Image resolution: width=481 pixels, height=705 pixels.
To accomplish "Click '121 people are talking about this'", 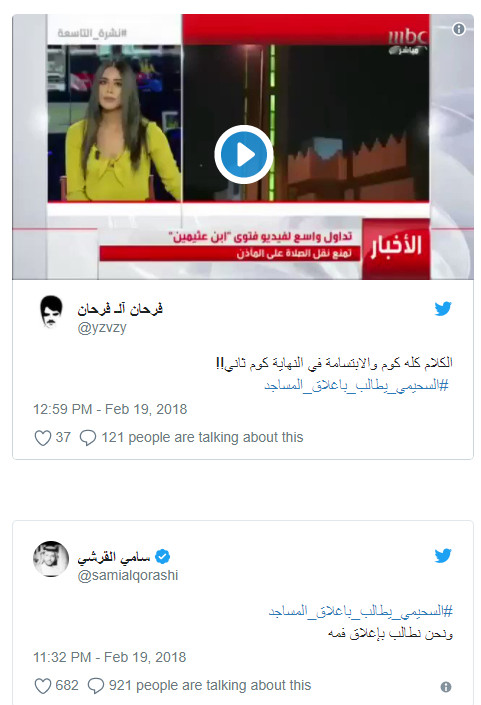I will (202, 437).
